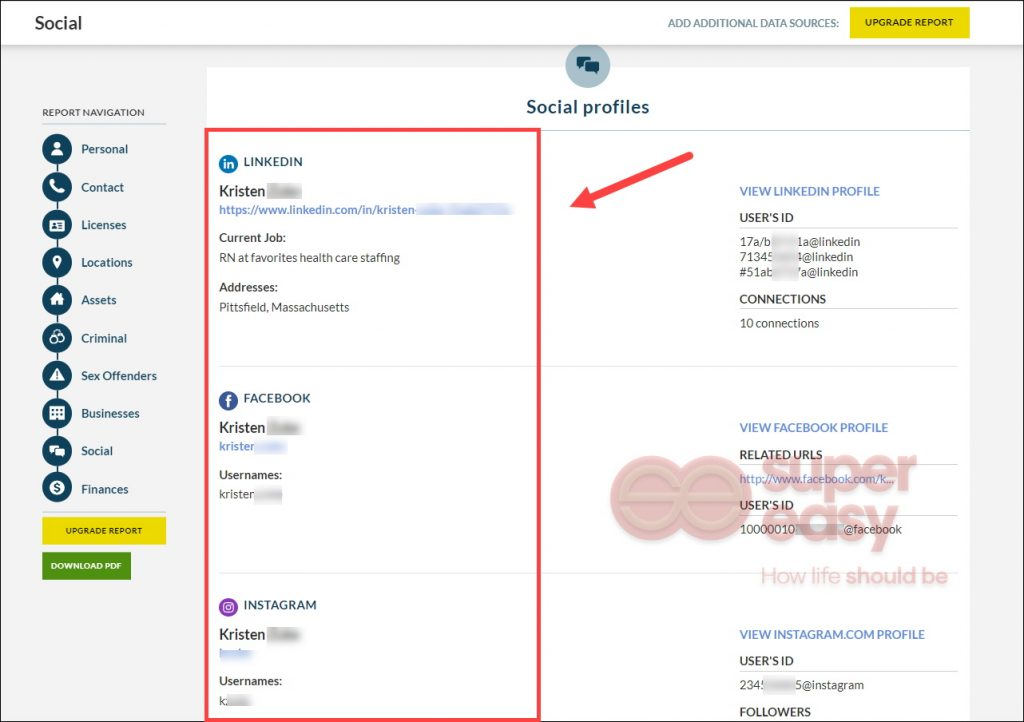Click the blurred Instagram profile link under Kristen
This screenshot has width=1024, height=722.
(x=235, y=653)
